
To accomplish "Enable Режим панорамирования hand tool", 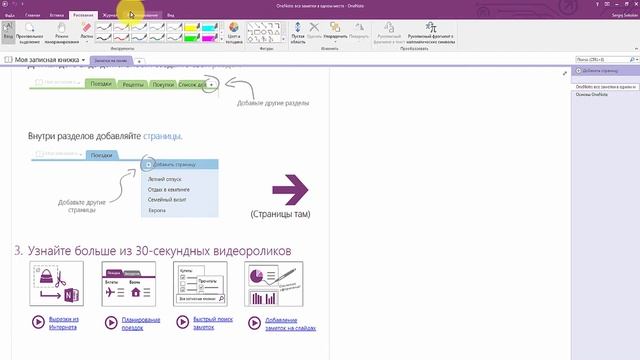I will pyautogui.click(x=62, y=33).
